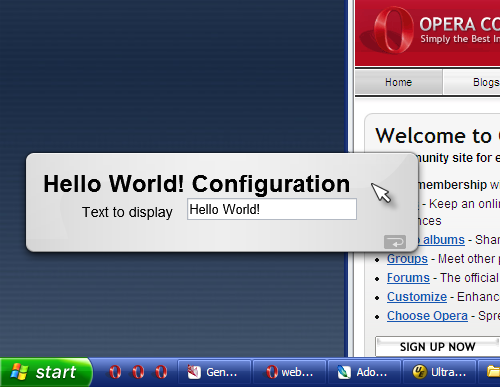Click the "Welcome to" heading text
Viewport: 500px width, 387px height.
coord(433,136)
